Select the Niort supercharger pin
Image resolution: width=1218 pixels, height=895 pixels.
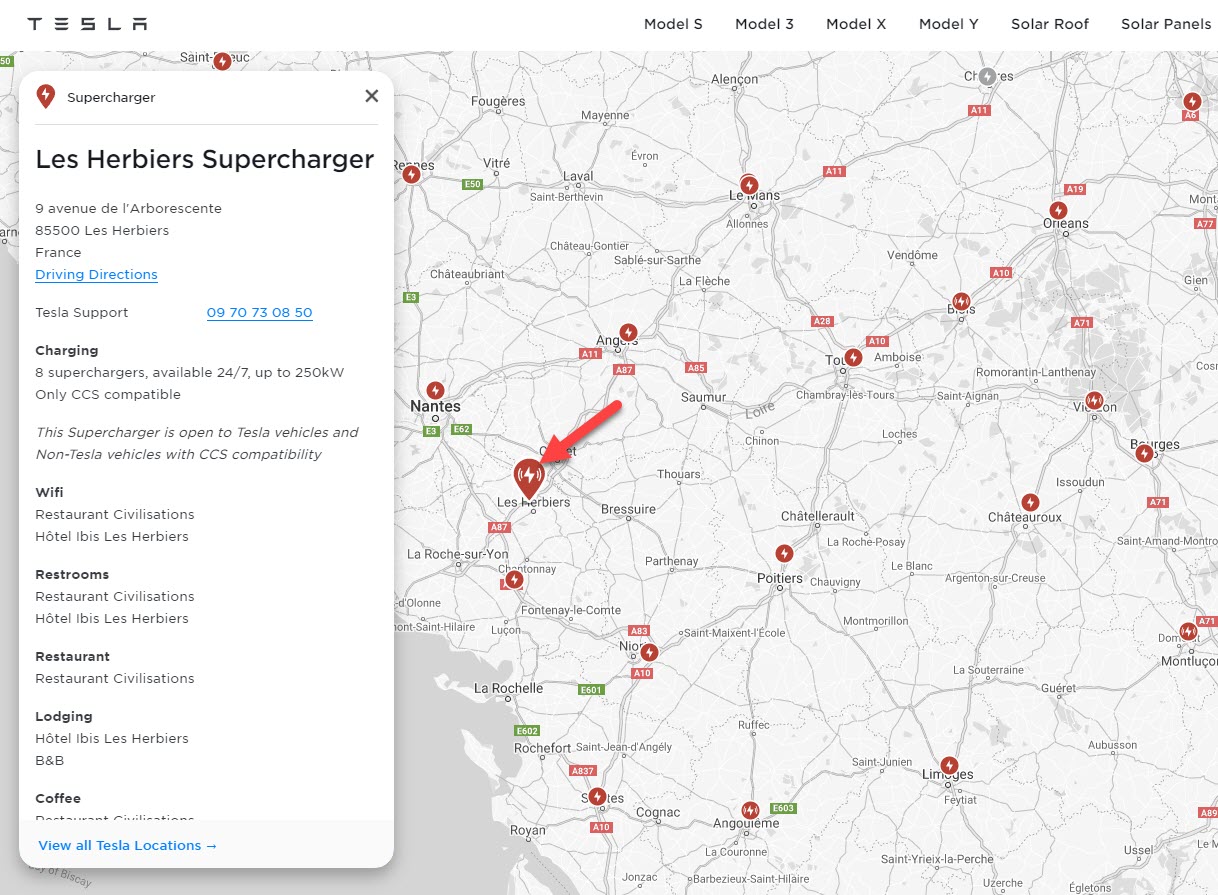click(649, 652)
